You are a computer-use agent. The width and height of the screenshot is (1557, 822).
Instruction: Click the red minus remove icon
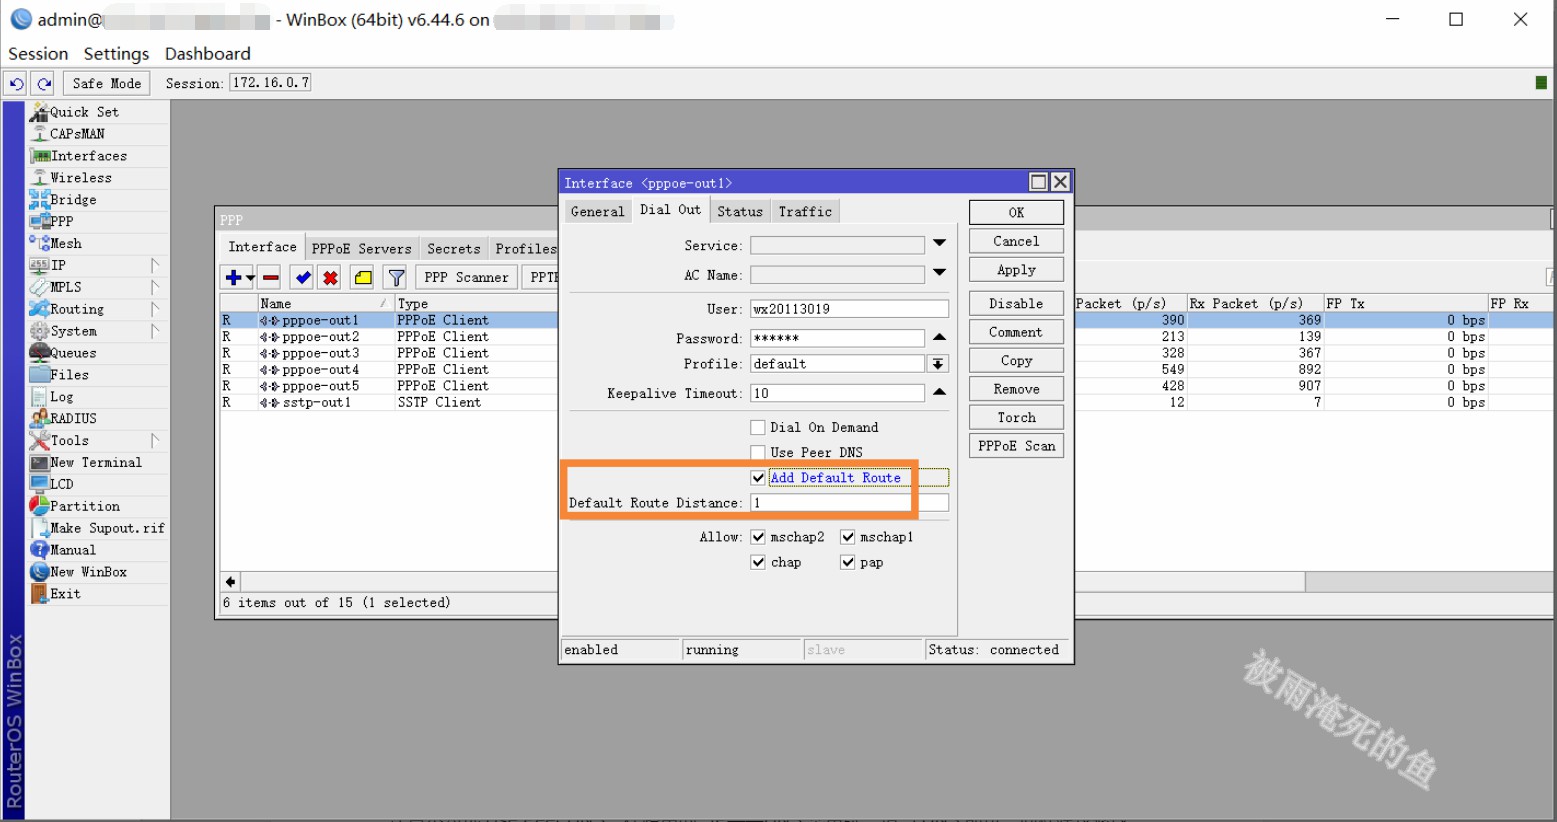(271, 278)
